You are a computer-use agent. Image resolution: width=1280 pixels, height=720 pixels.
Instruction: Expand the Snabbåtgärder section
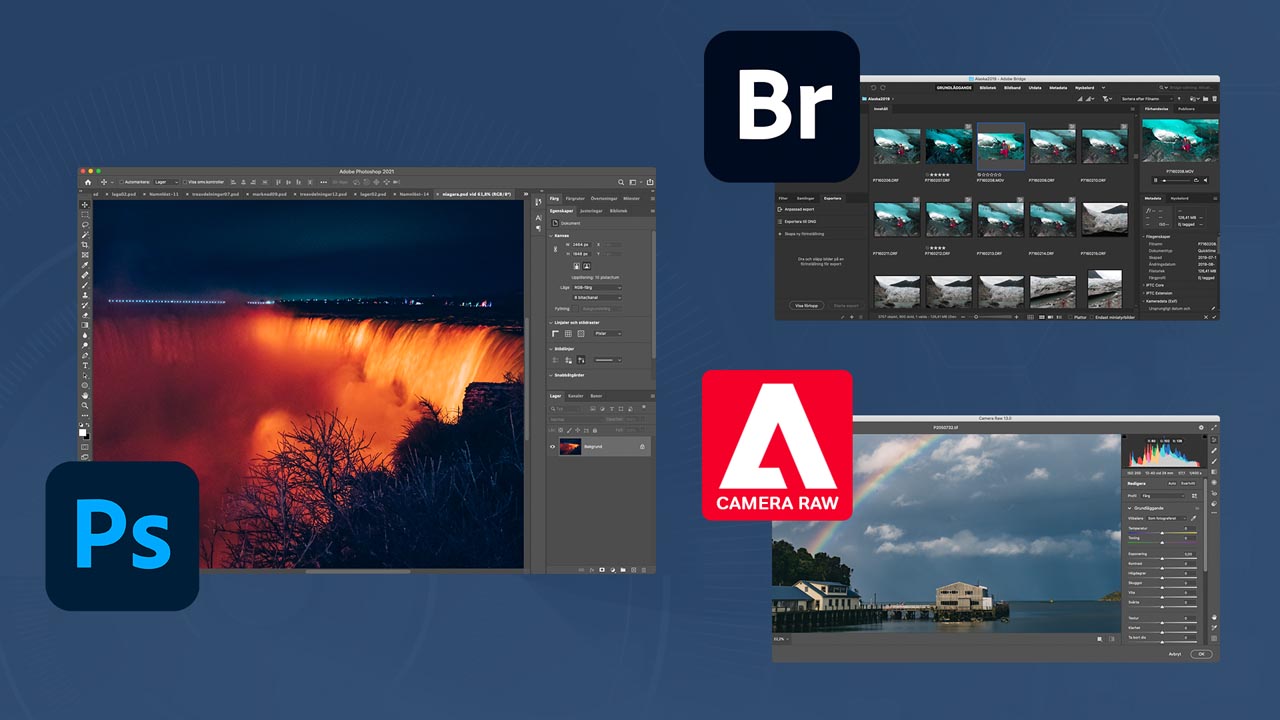tap(551, 375)
